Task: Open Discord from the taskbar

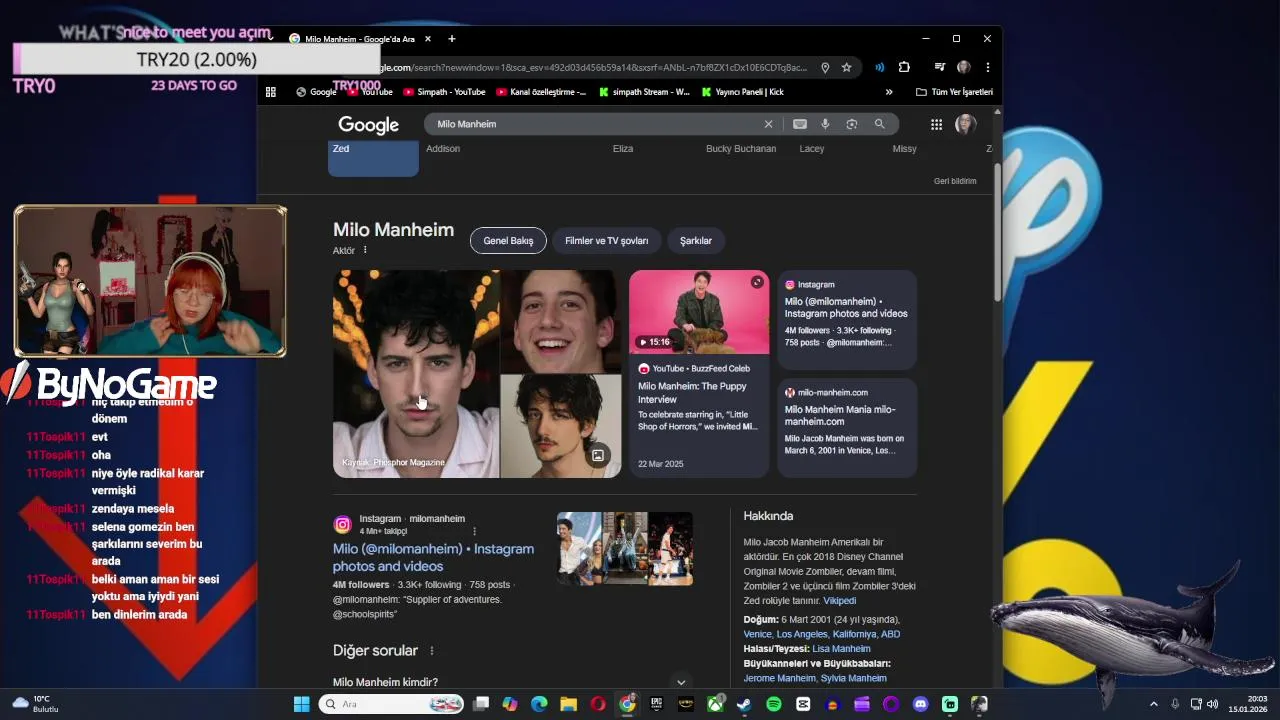Action: point(920,704)
